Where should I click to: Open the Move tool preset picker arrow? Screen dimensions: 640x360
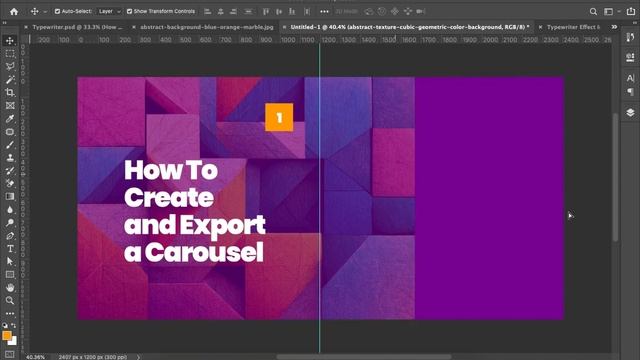pyautogui.click(x=45, y=12)
